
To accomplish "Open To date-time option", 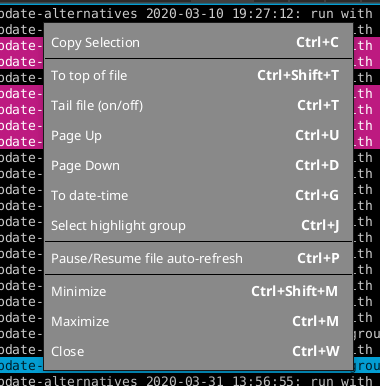I will (198, 196).
